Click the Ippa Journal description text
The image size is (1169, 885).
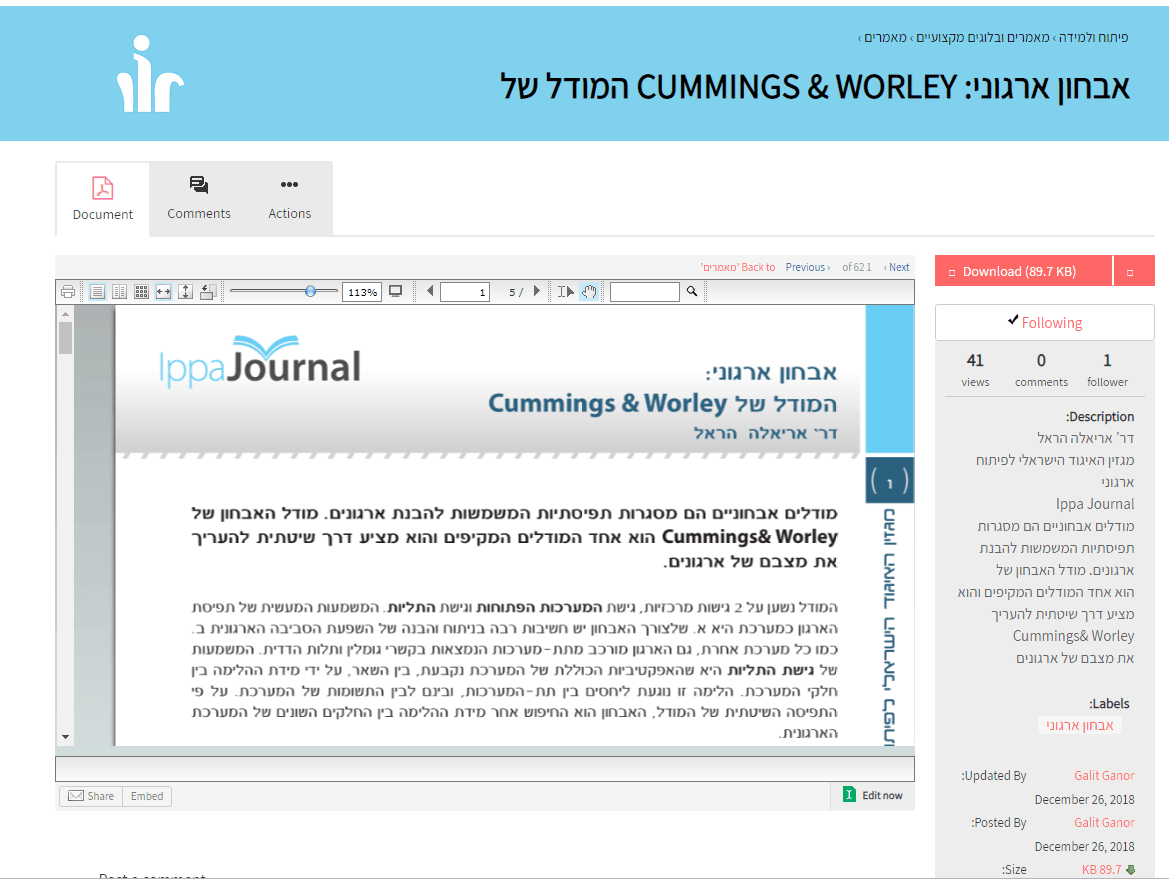click(x=1094, y=504)
